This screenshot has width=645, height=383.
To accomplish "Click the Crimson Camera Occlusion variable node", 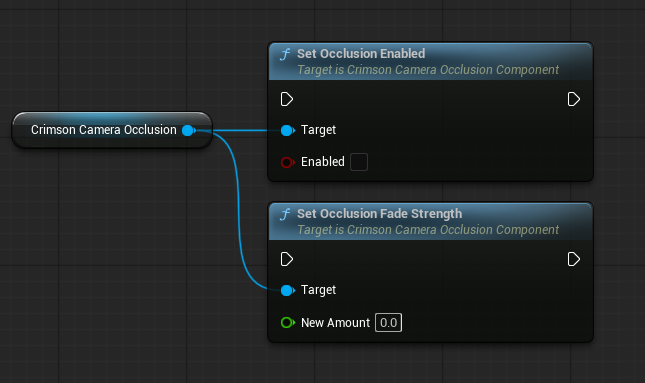I will pos(112,130).
